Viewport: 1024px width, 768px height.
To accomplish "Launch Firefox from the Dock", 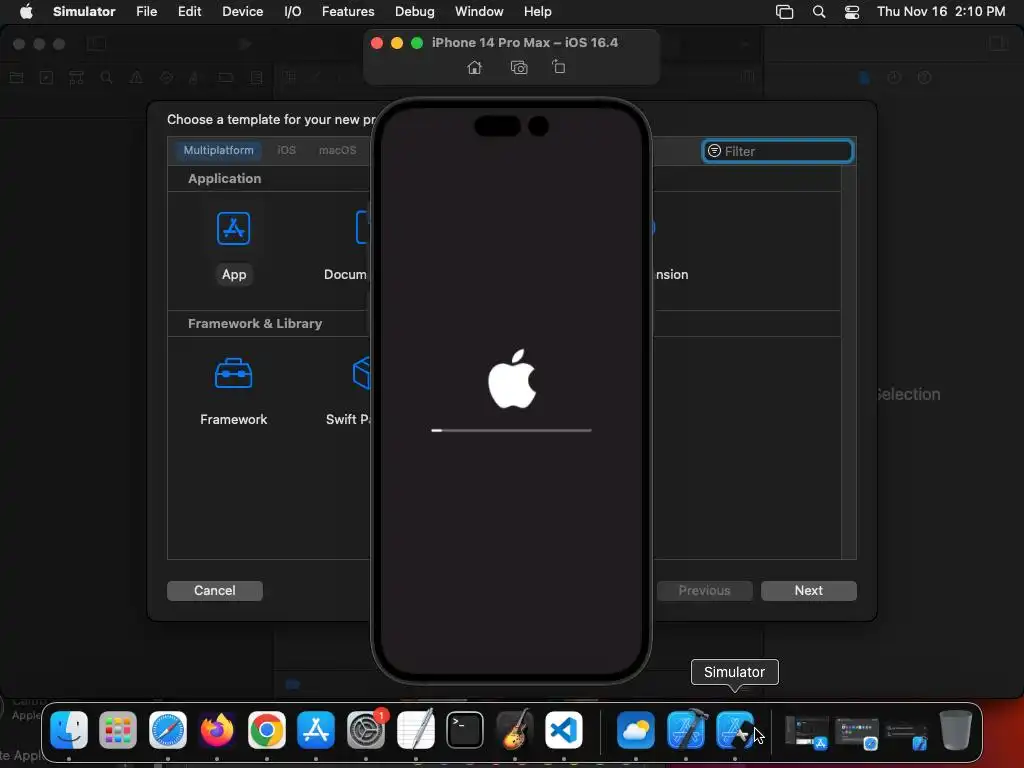I will pos(217,730).
